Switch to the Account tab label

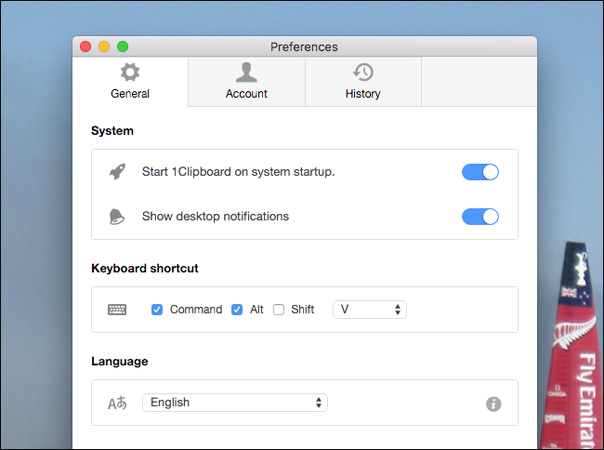[x=246, y=94]
